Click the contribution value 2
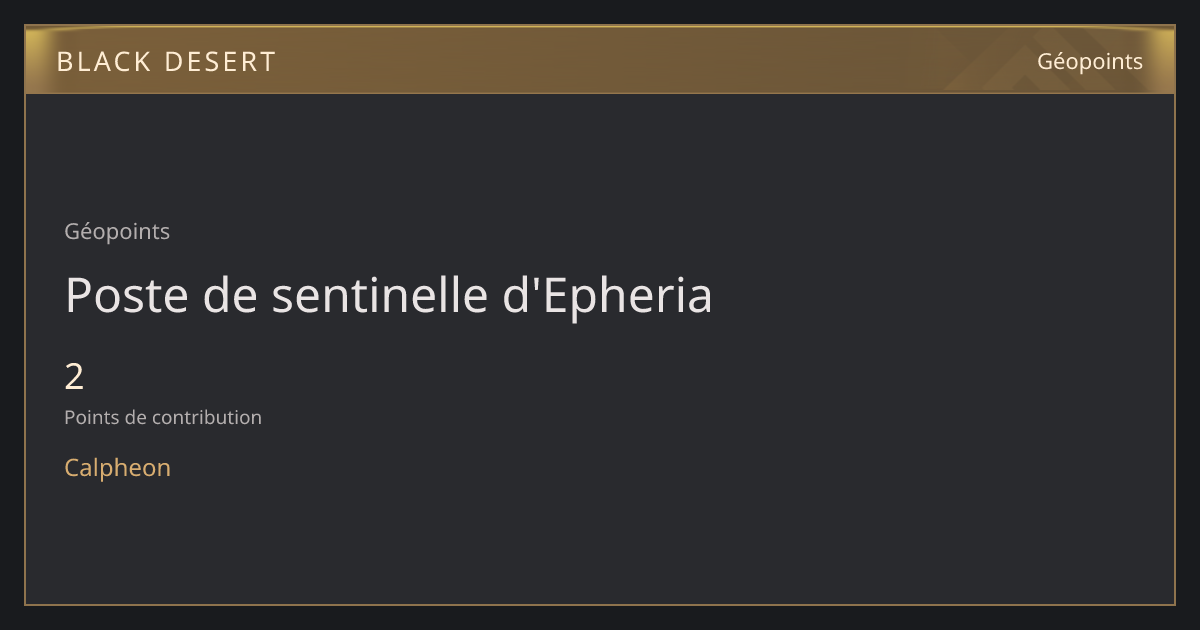 tap(74, 377)
